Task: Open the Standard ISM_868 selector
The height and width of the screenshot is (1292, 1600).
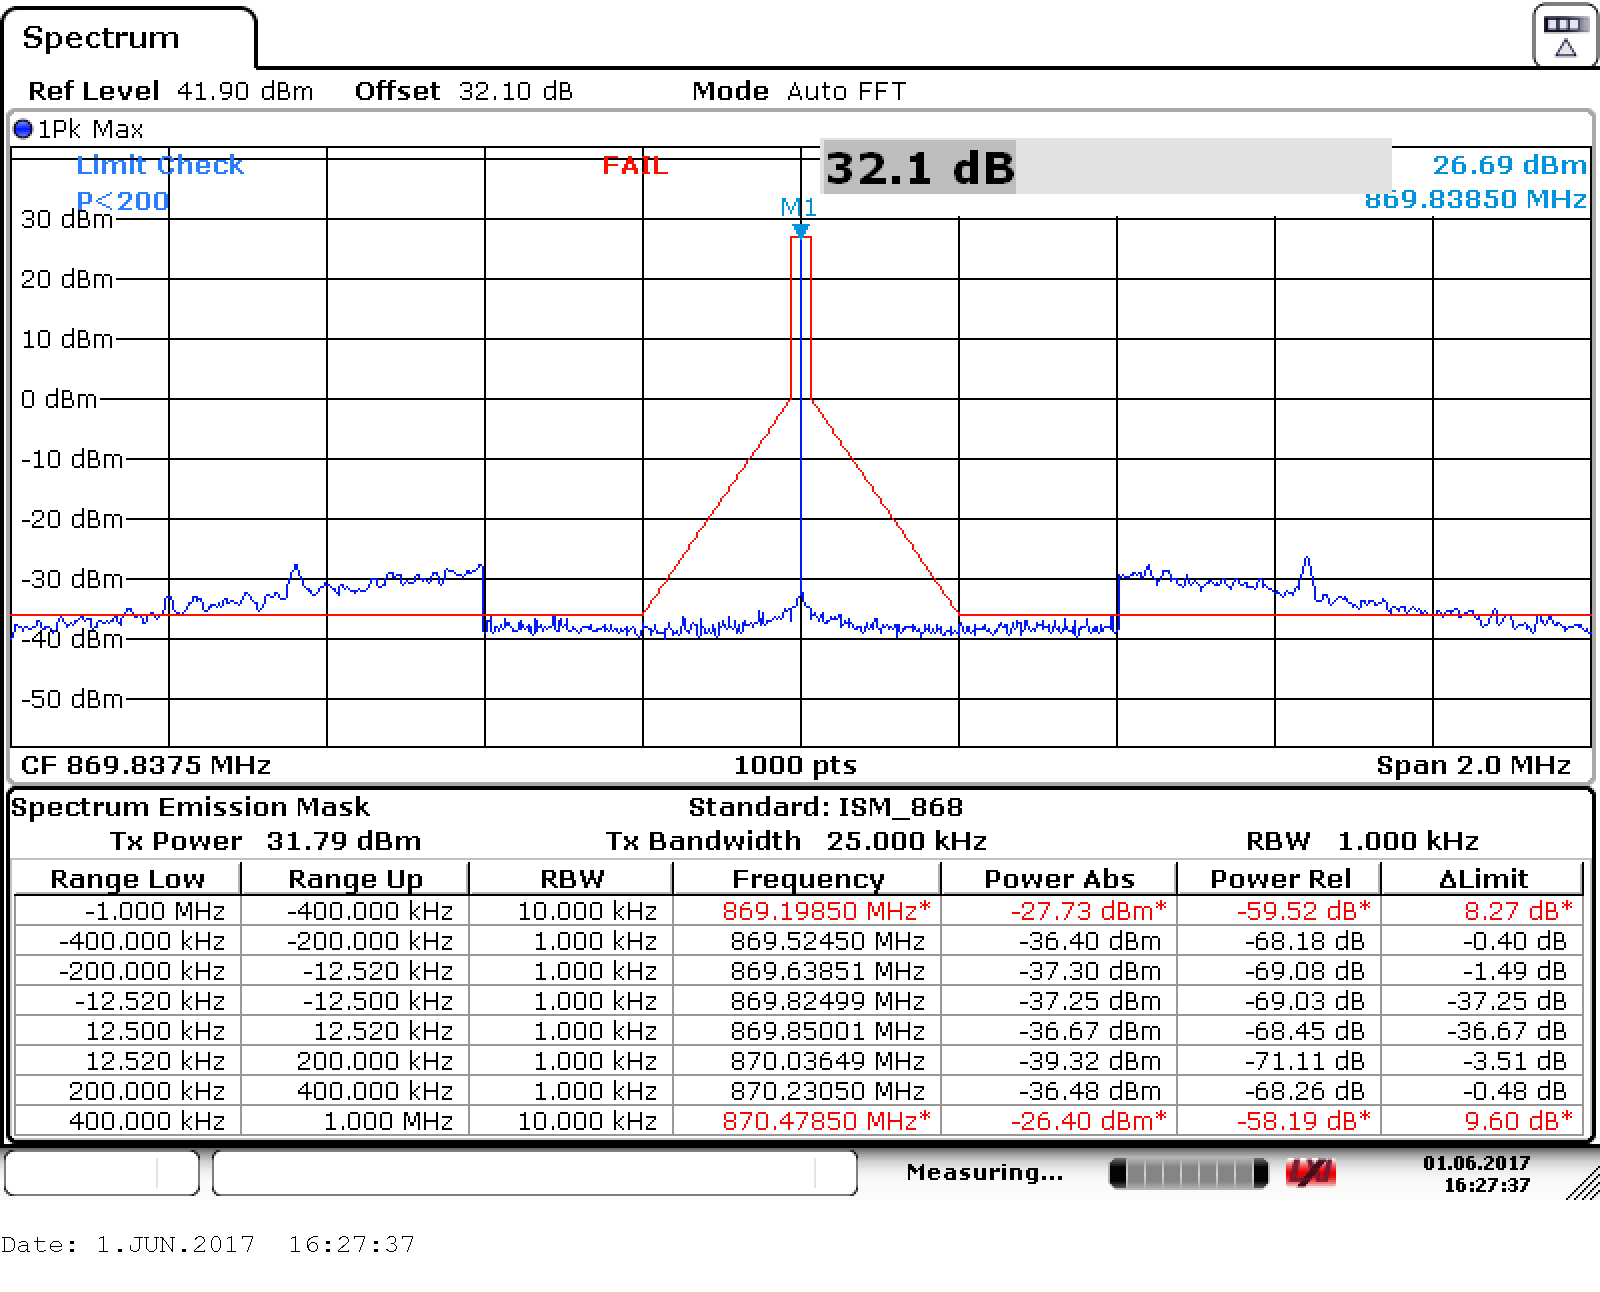Action: (823, 807)
